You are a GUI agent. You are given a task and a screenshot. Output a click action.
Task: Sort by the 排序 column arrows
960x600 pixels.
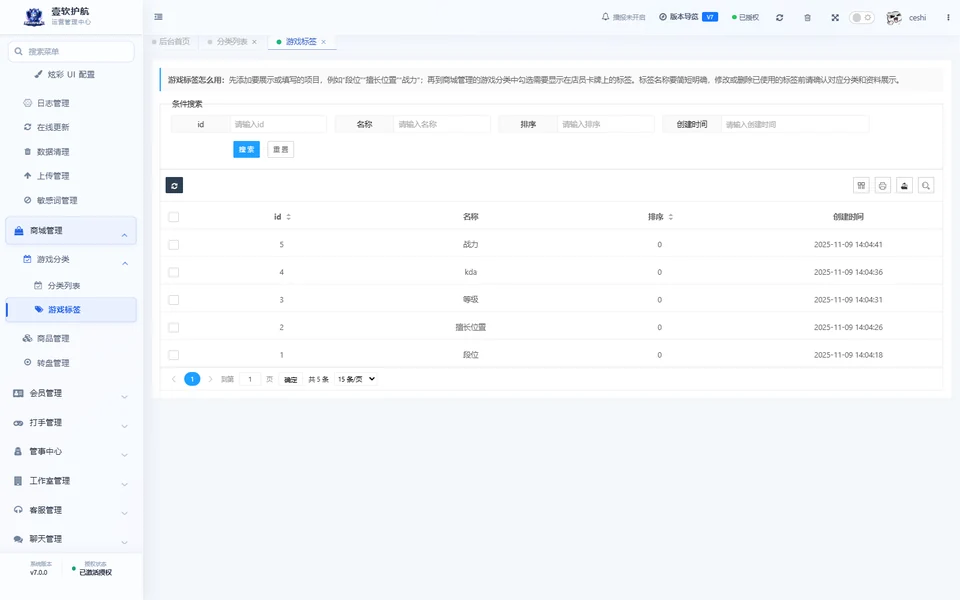point(670,217)
